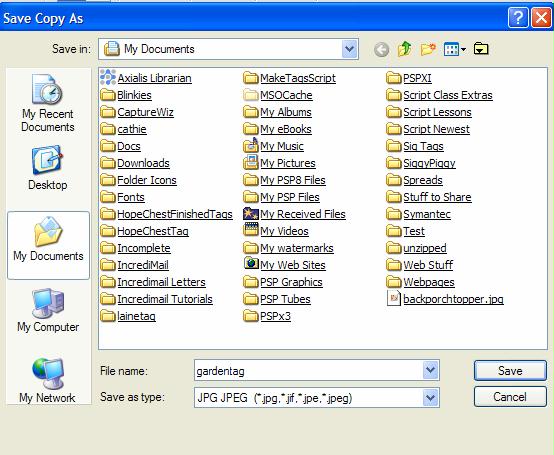Screen dimensions: 554x455
Task: Open the browse folders toolbar icon
Action: point(481,49)
